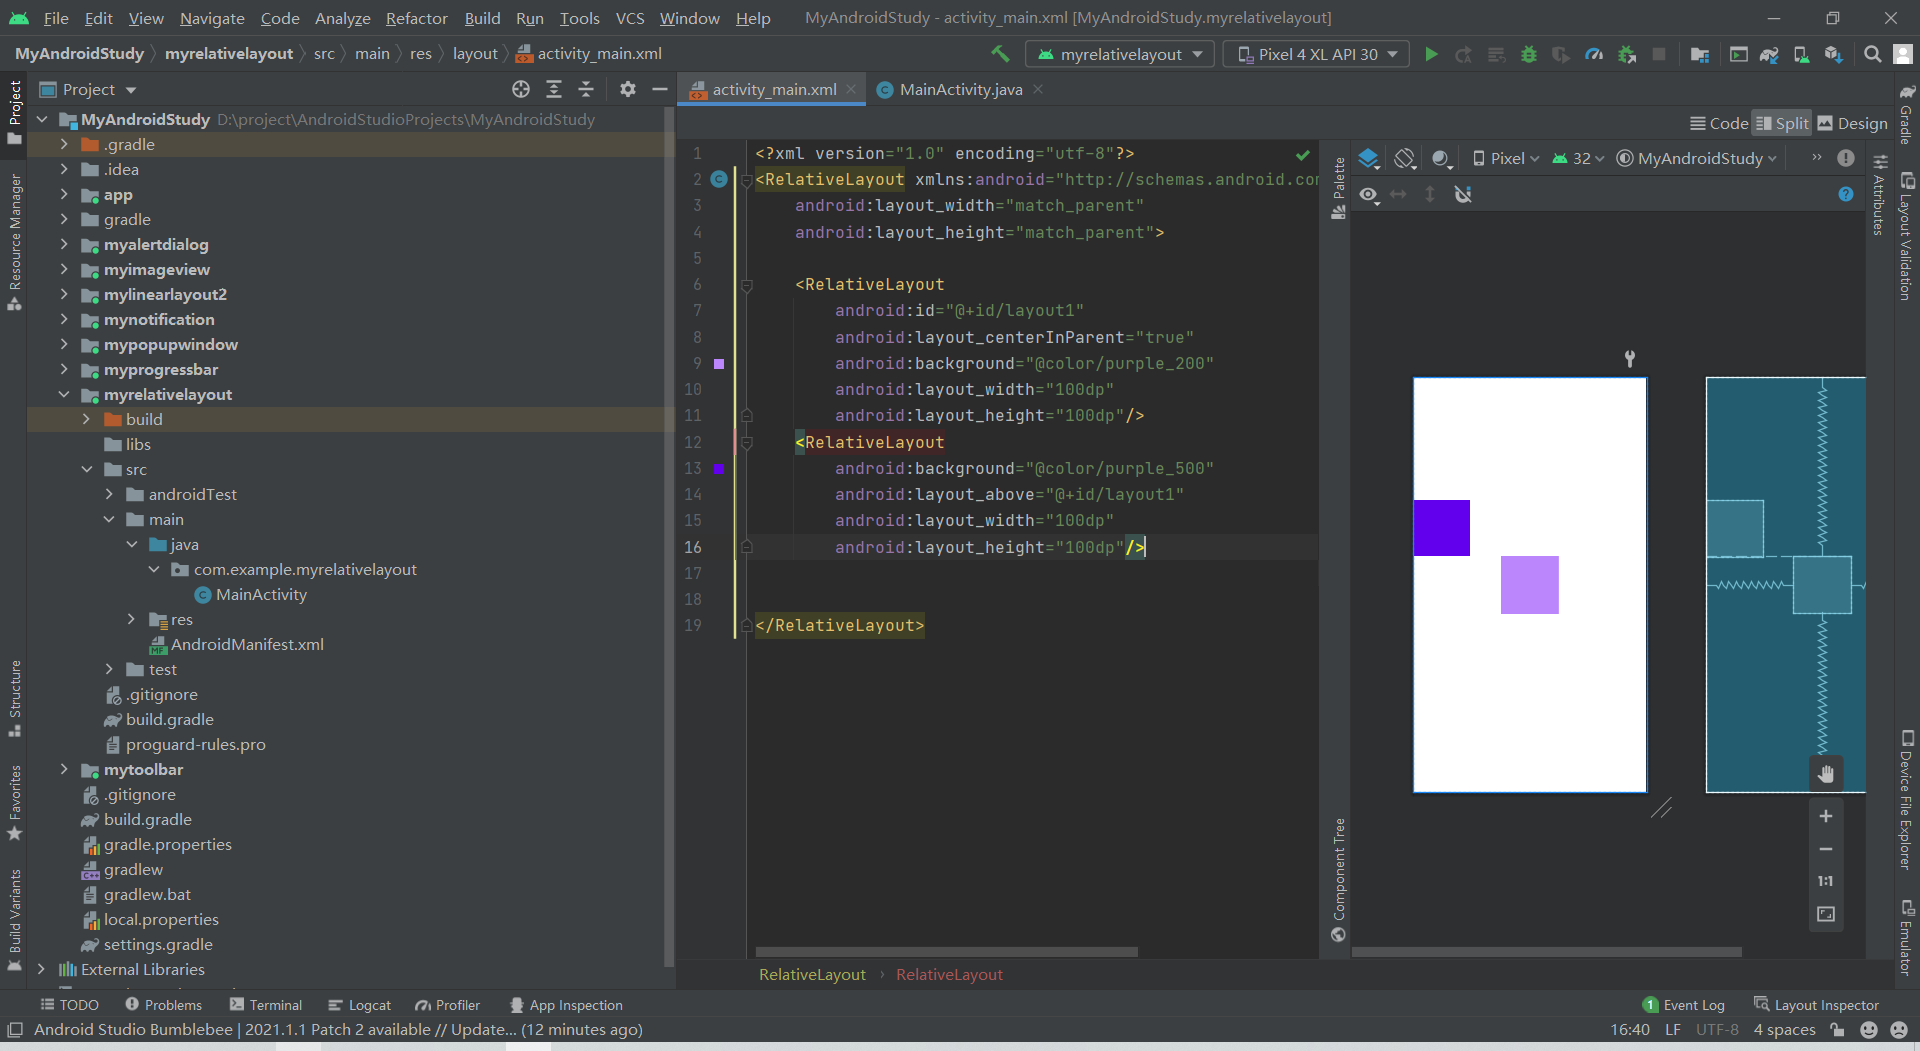Image resolution: width=1920 pixels, height=1051 pixels.
Task: Open the design warnings indicator icon
Action: tap(1846, 158)
